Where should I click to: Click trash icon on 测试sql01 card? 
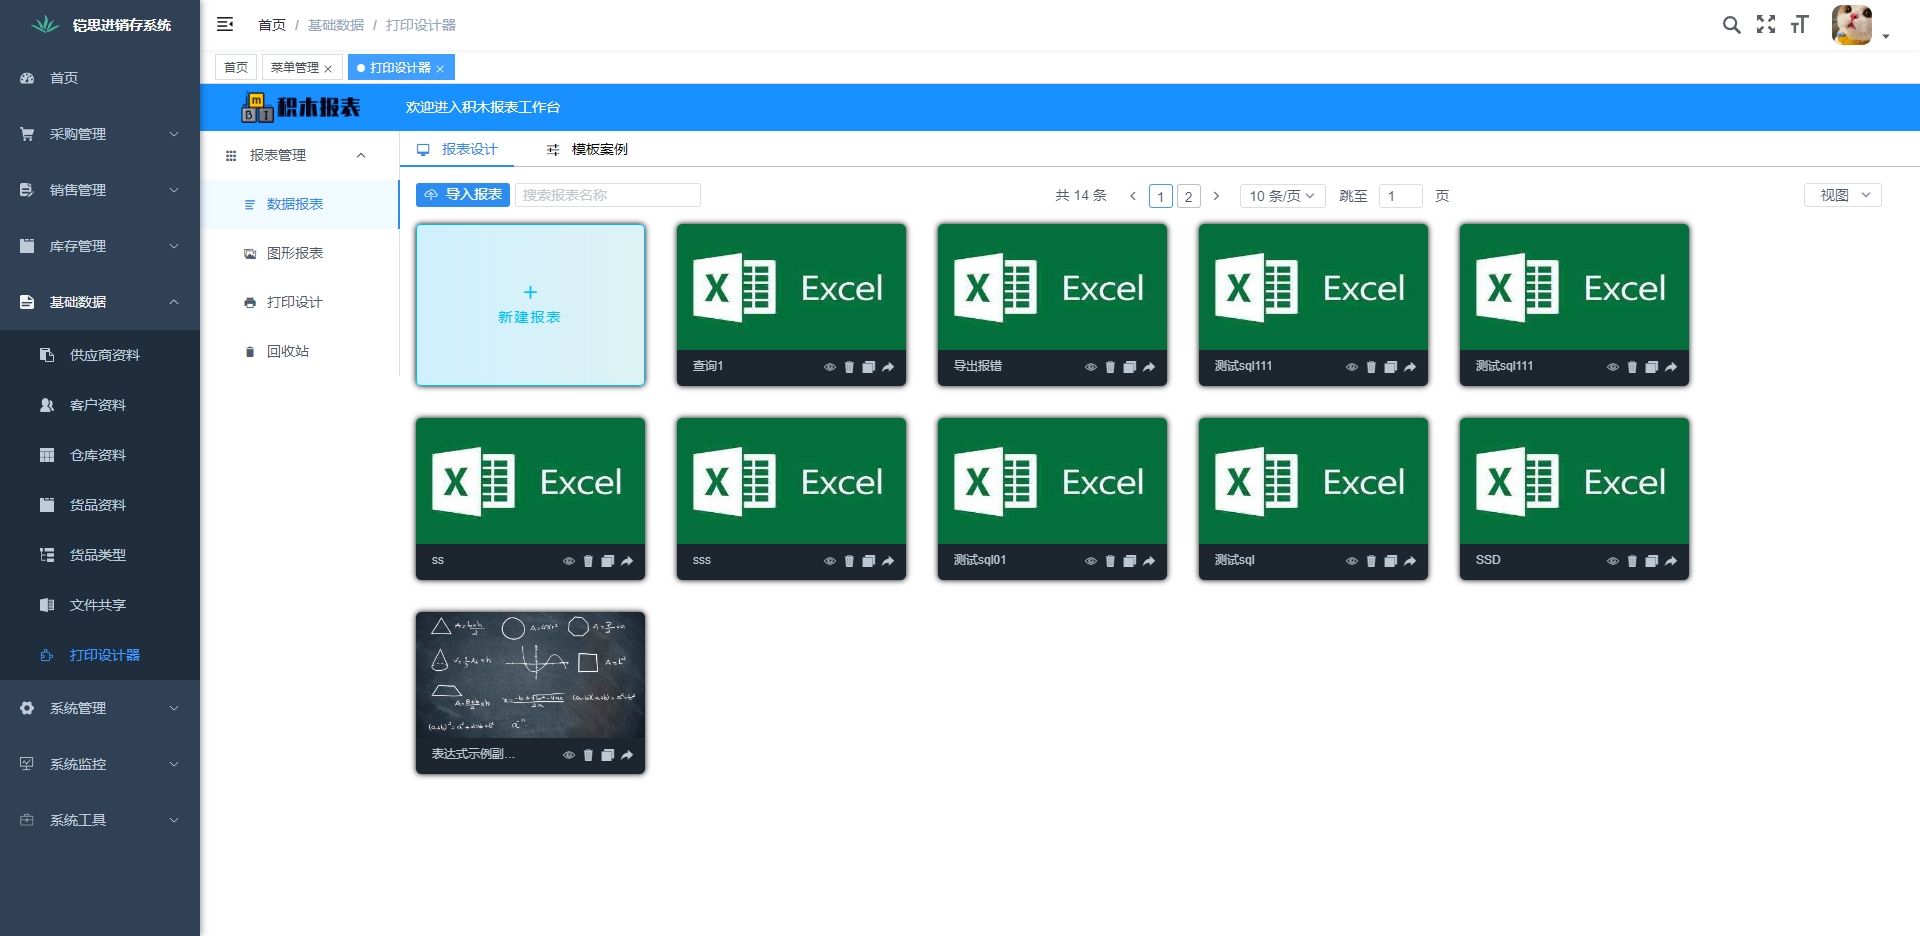tap(1110, 561)
